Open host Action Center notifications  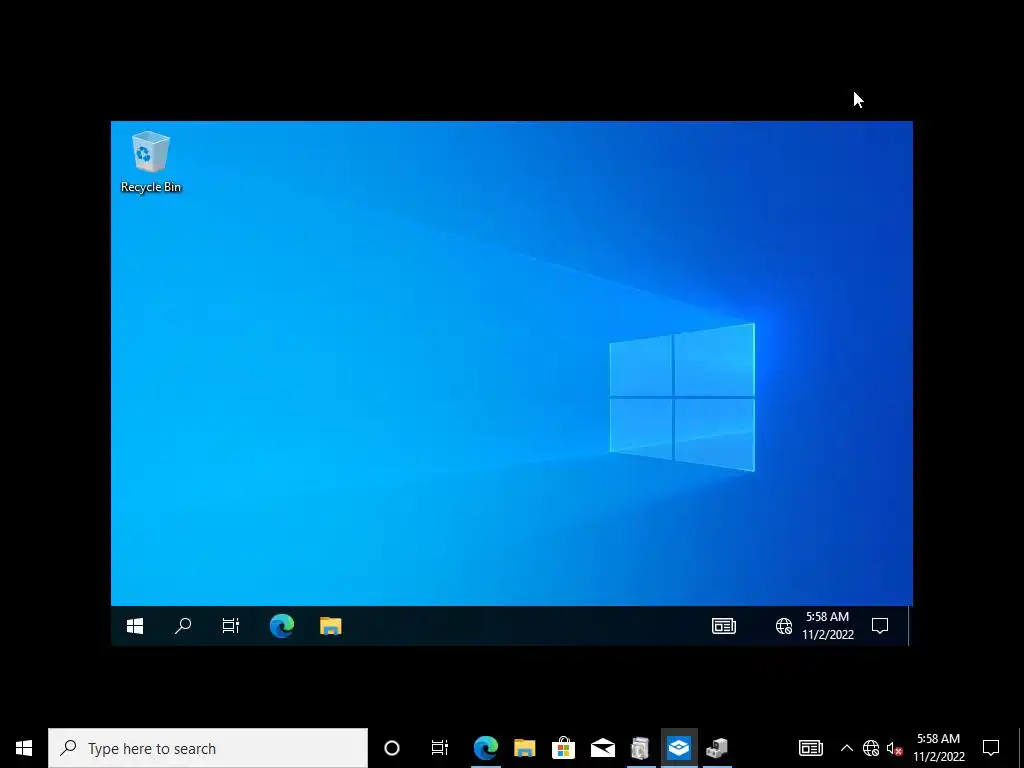[x=991, y=748]
